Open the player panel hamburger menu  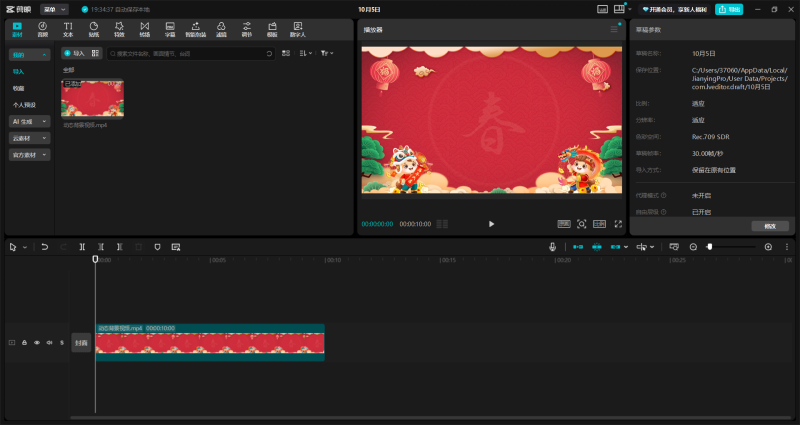614,30
